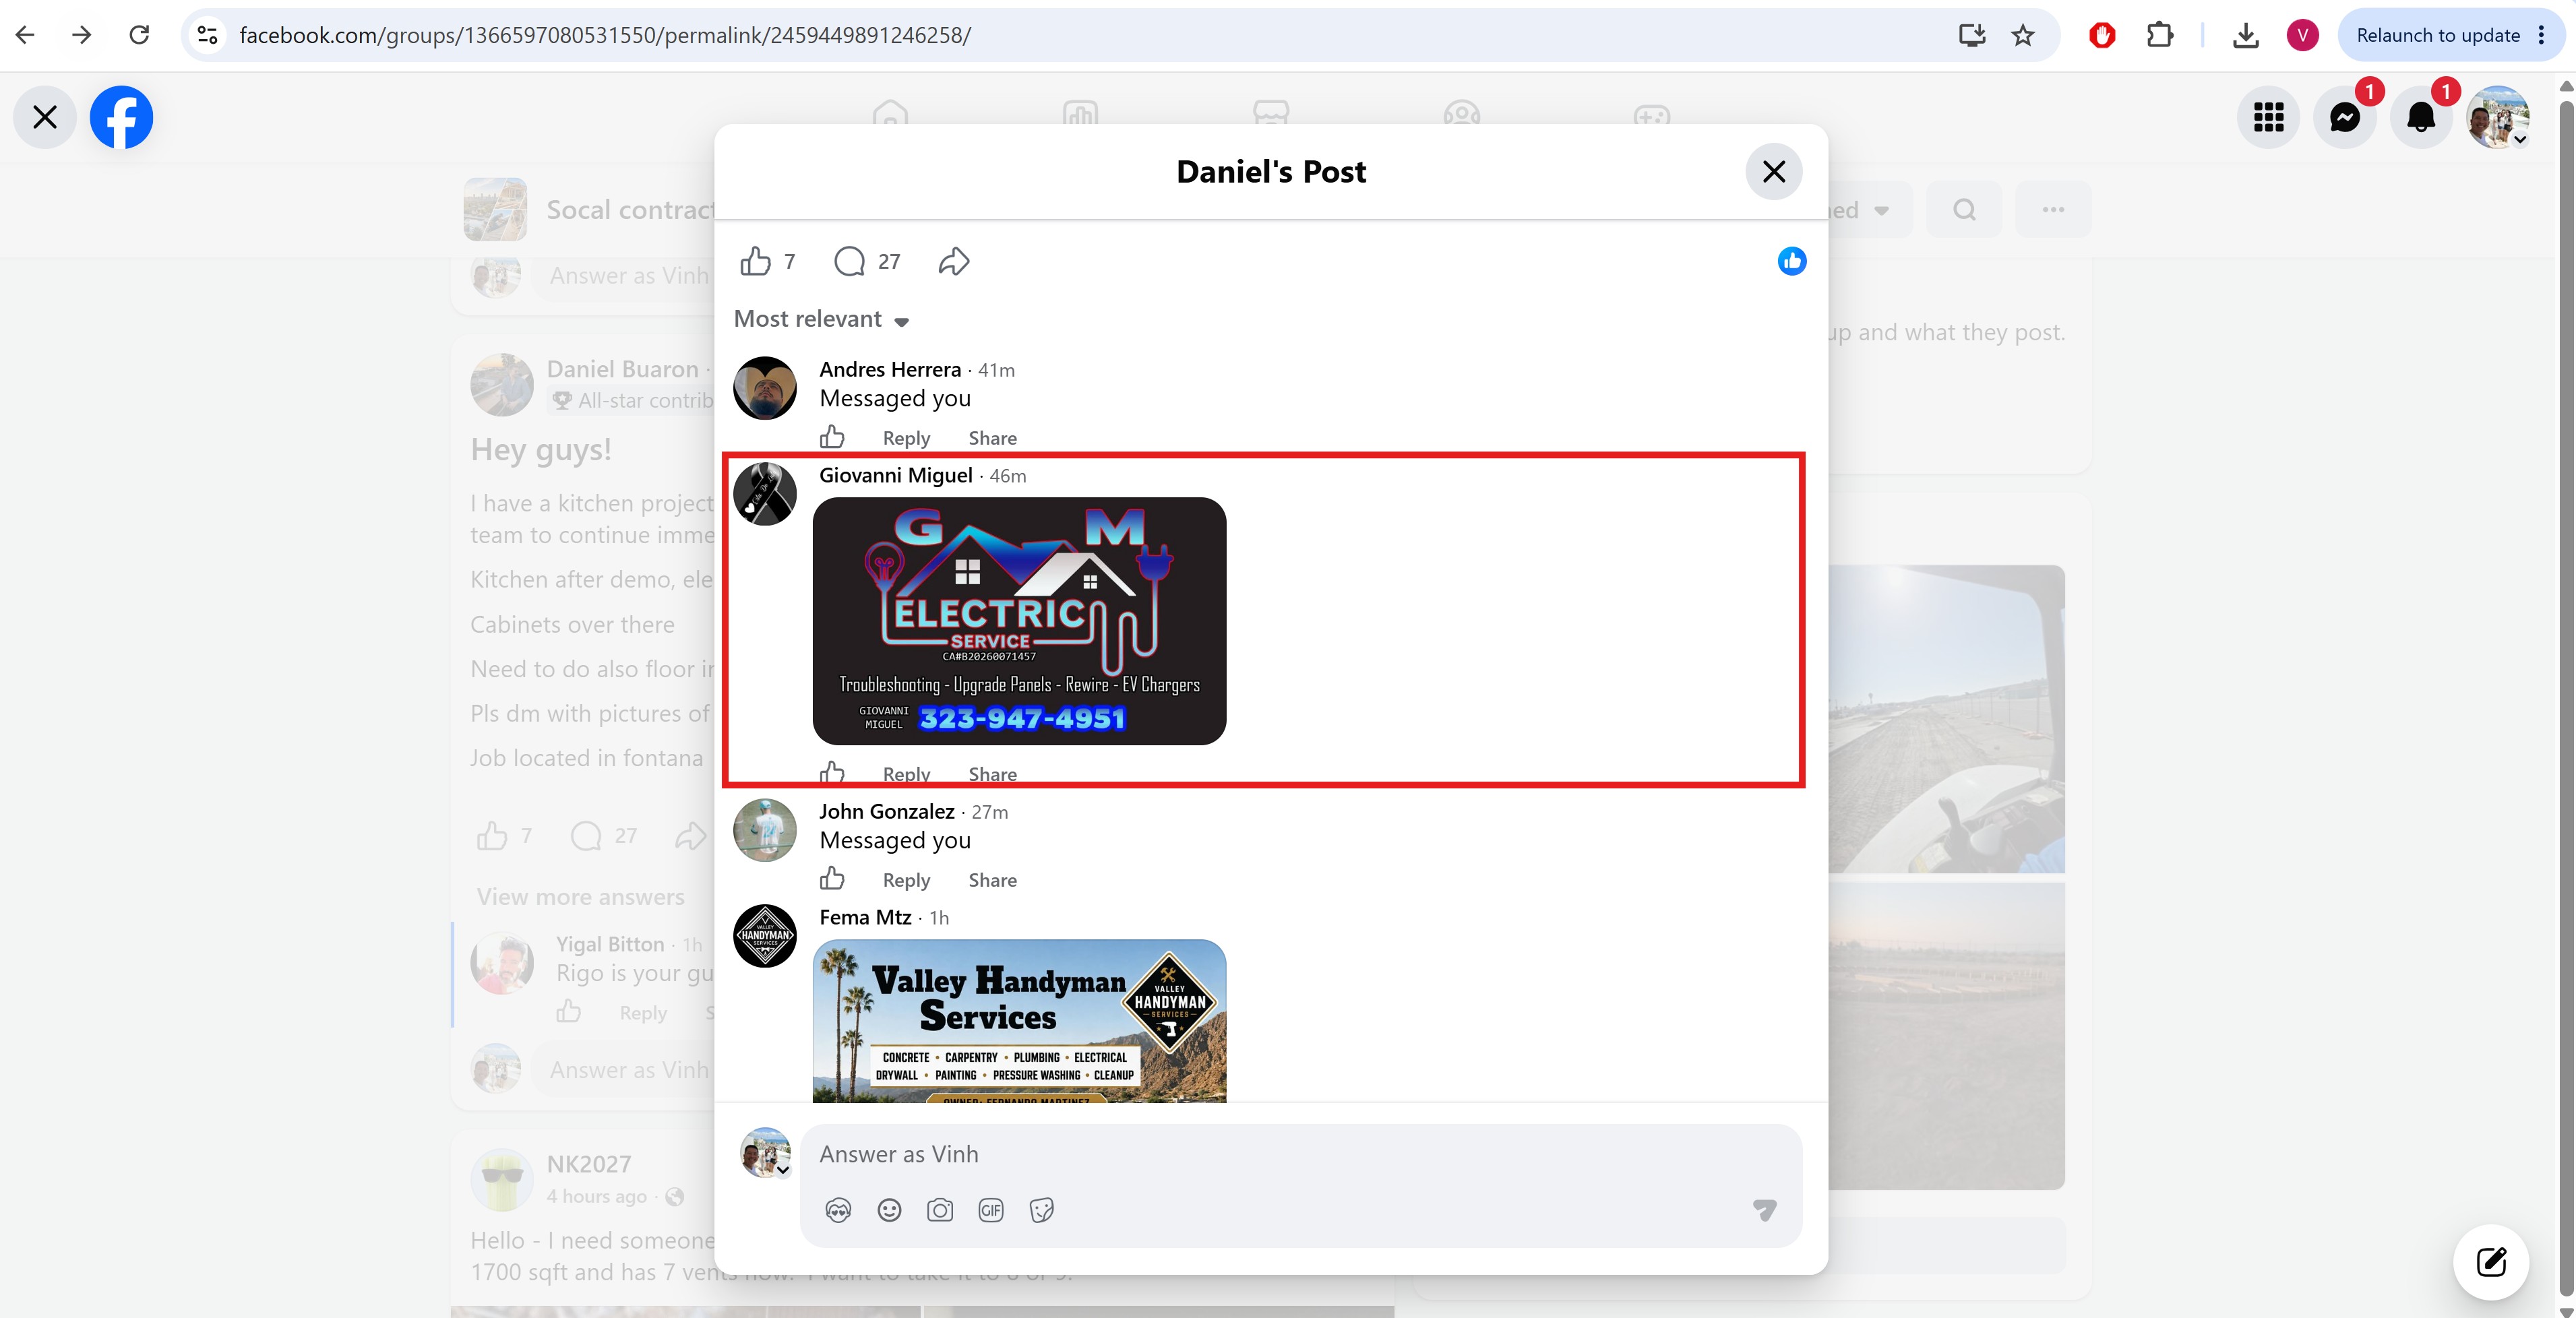The height and width of the screenshot is (1318, 2576).
Task: Go back to previous browser page
Action: click(x=25, y=35)
